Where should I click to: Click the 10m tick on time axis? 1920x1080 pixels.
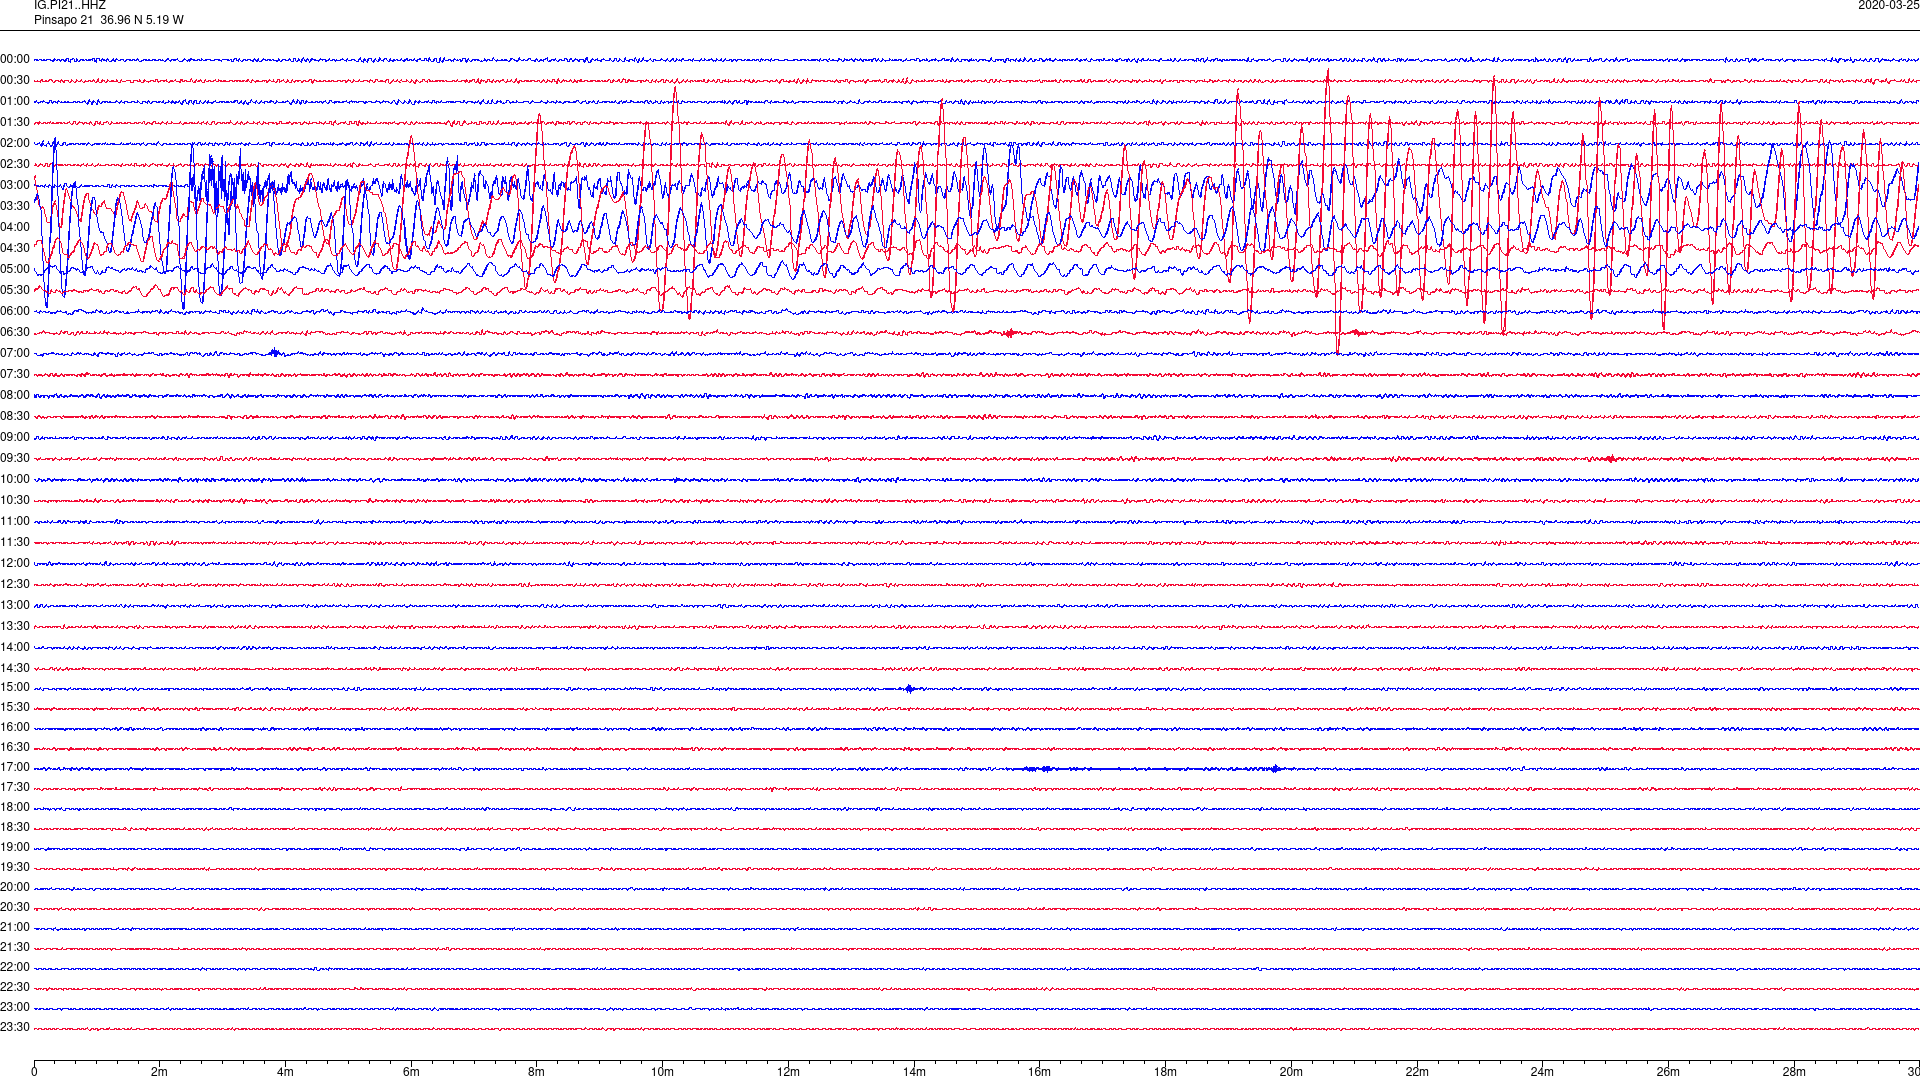[663, 1072]
